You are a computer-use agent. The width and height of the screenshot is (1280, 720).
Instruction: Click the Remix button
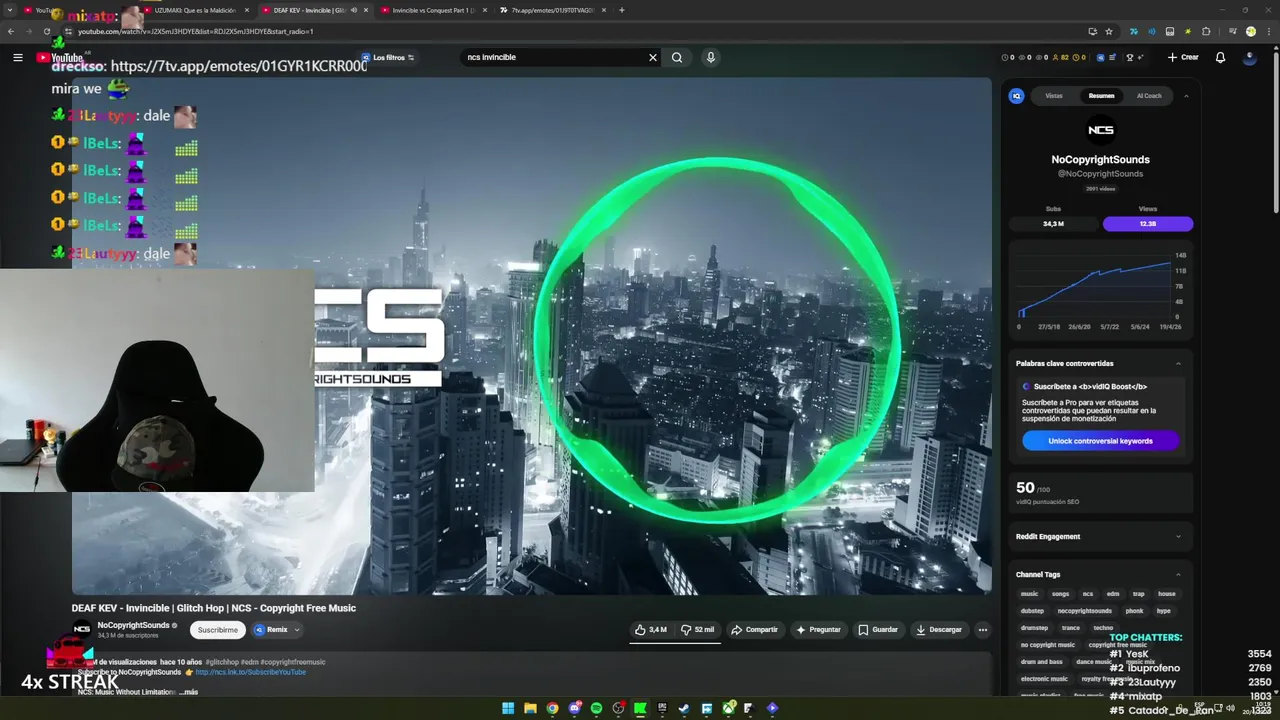pyautogui.click(x=271, y=630)
